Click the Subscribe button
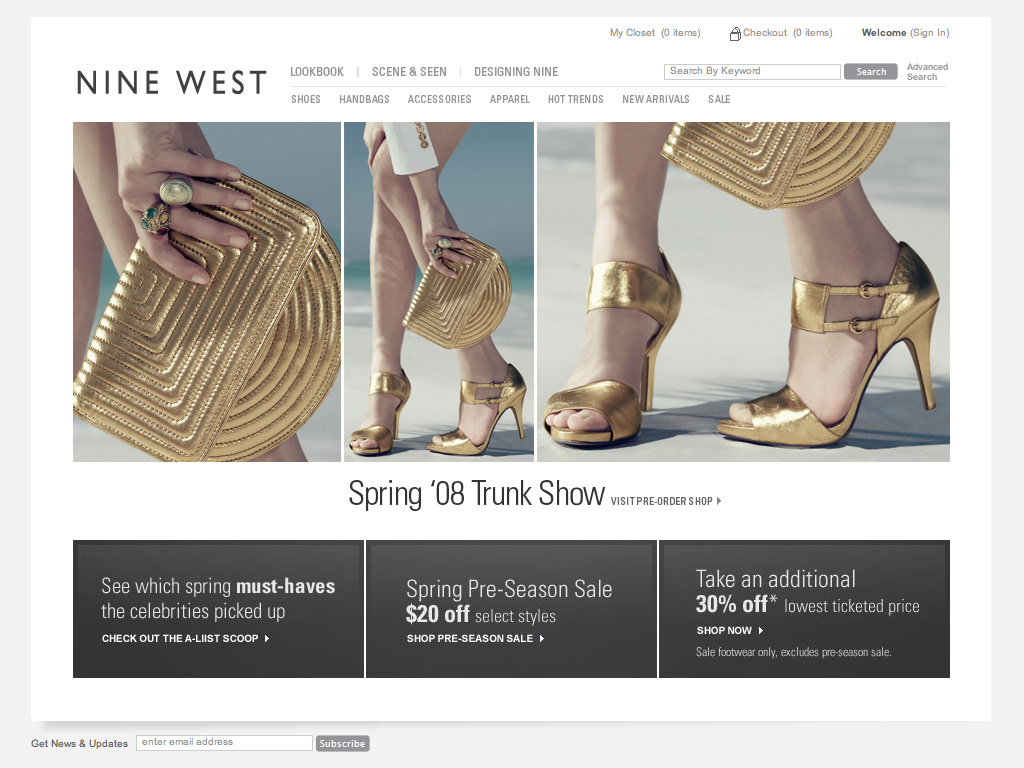This screenshot has width=1024, height=768. 343,743
